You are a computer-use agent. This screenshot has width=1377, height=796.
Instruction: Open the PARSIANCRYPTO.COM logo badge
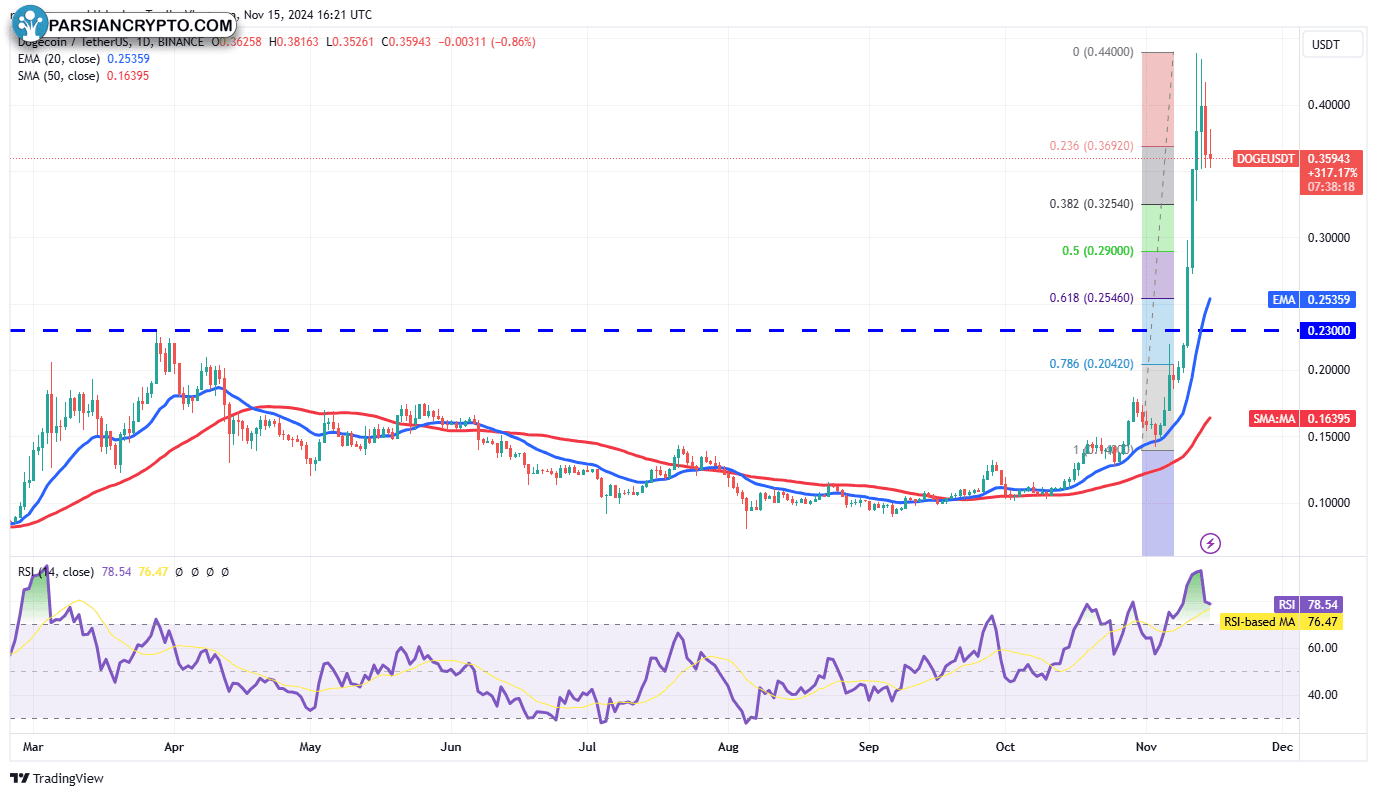tap(125, 23)
